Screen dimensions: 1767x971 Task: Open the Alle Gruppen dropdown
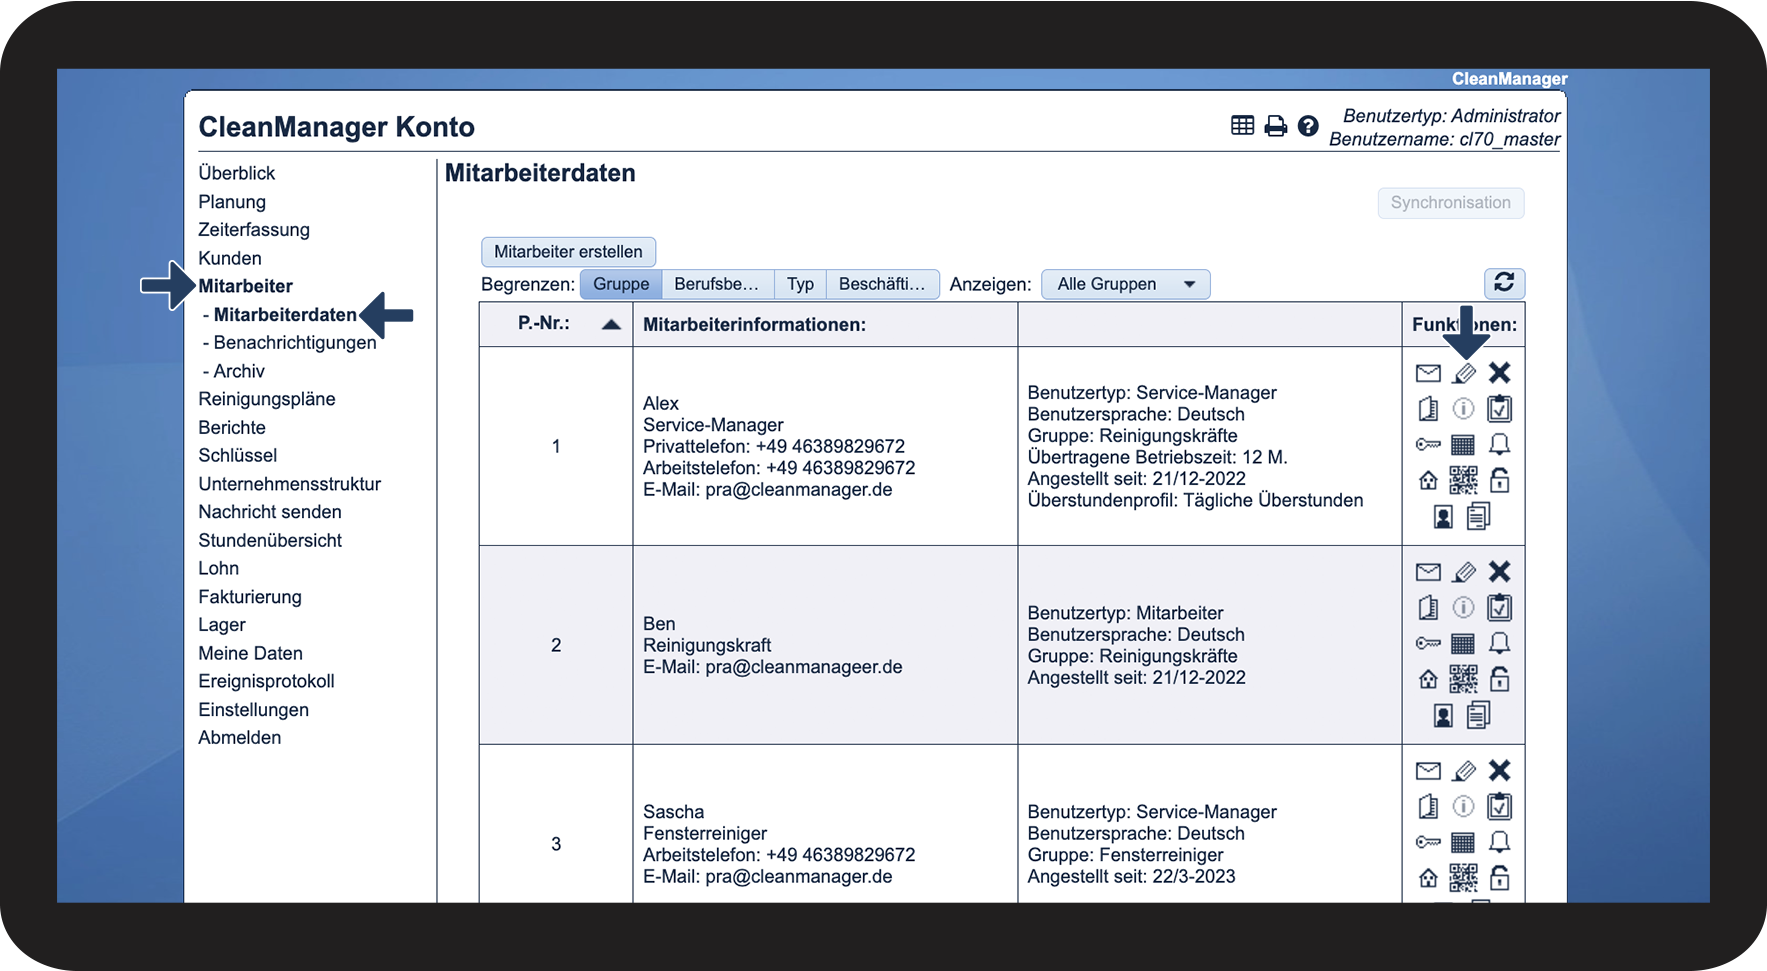tap(1125, 284)
